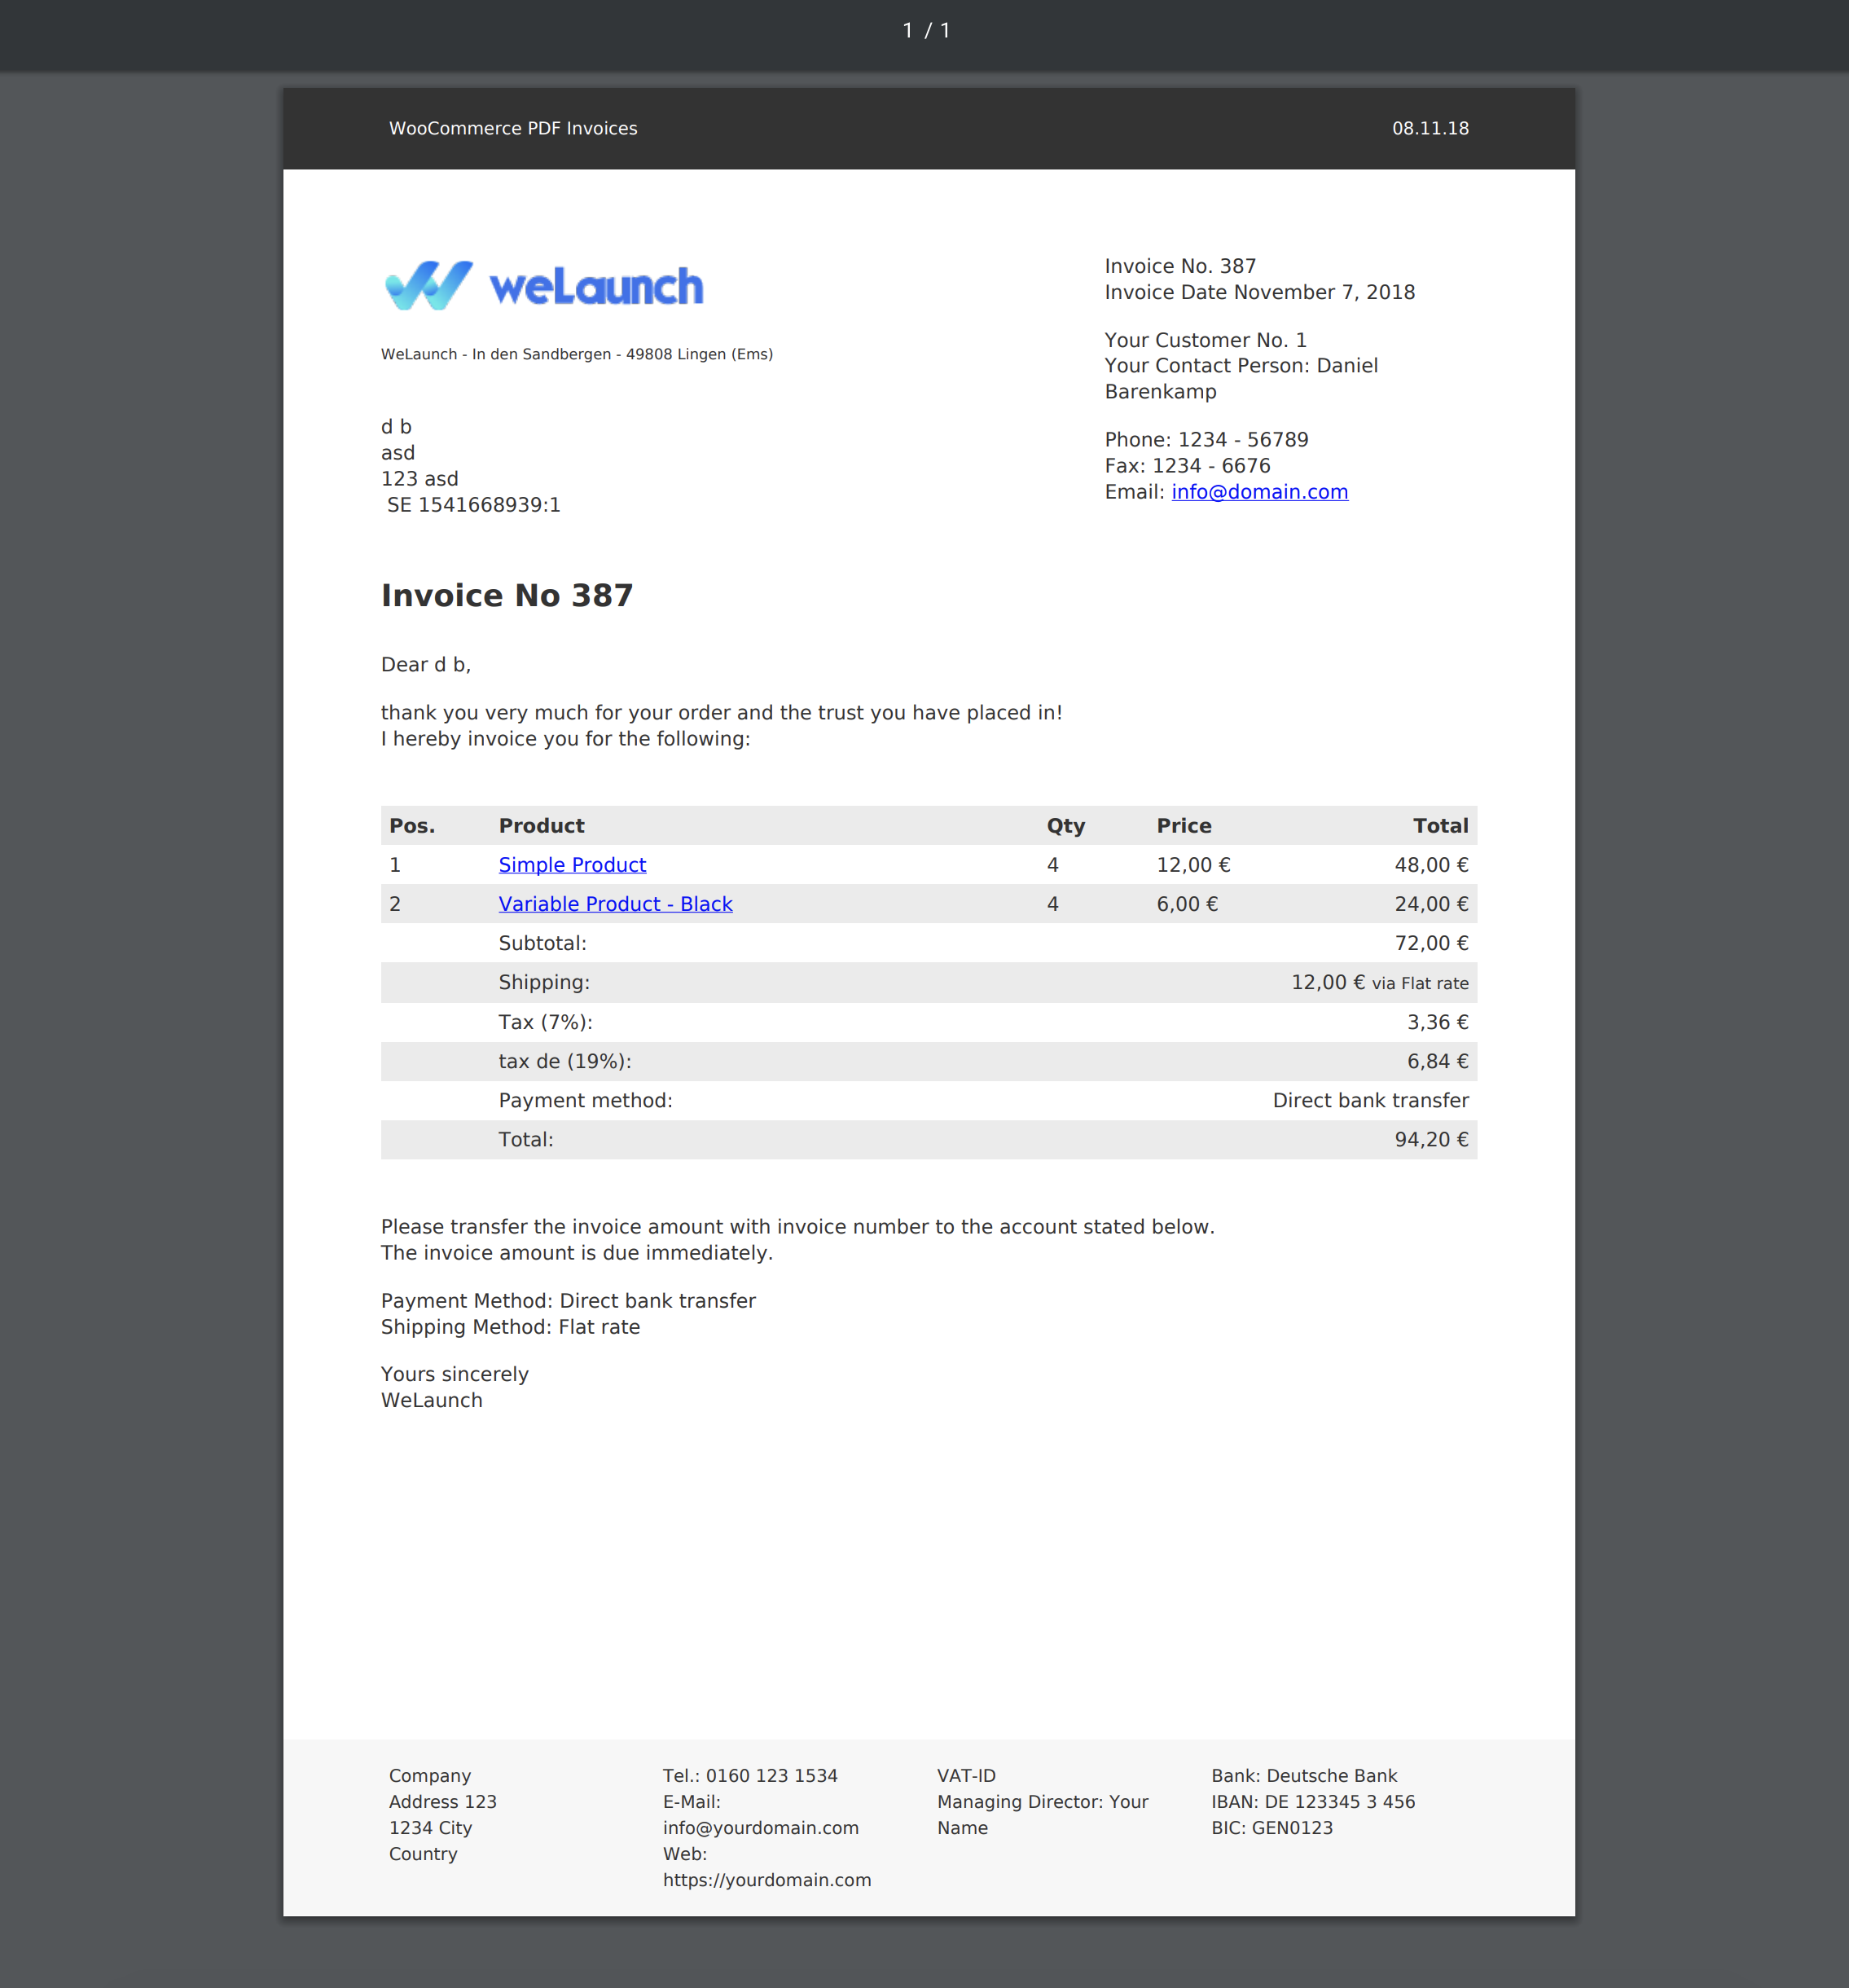Click the 6,84 € tax value
Viewport: 1849px width, 1988px height.
pyautogui.click(x=1438, y=1061)
